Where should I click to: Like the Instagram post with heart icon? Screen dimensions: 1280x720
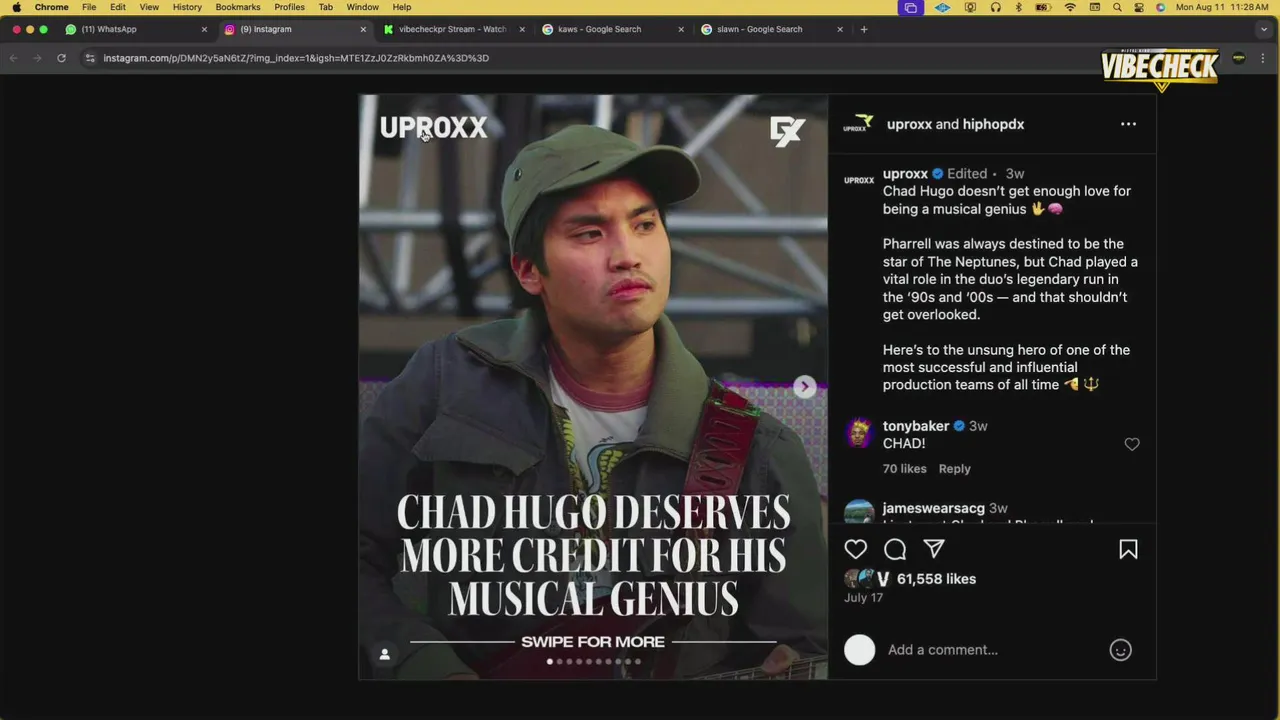coord(856,549)
